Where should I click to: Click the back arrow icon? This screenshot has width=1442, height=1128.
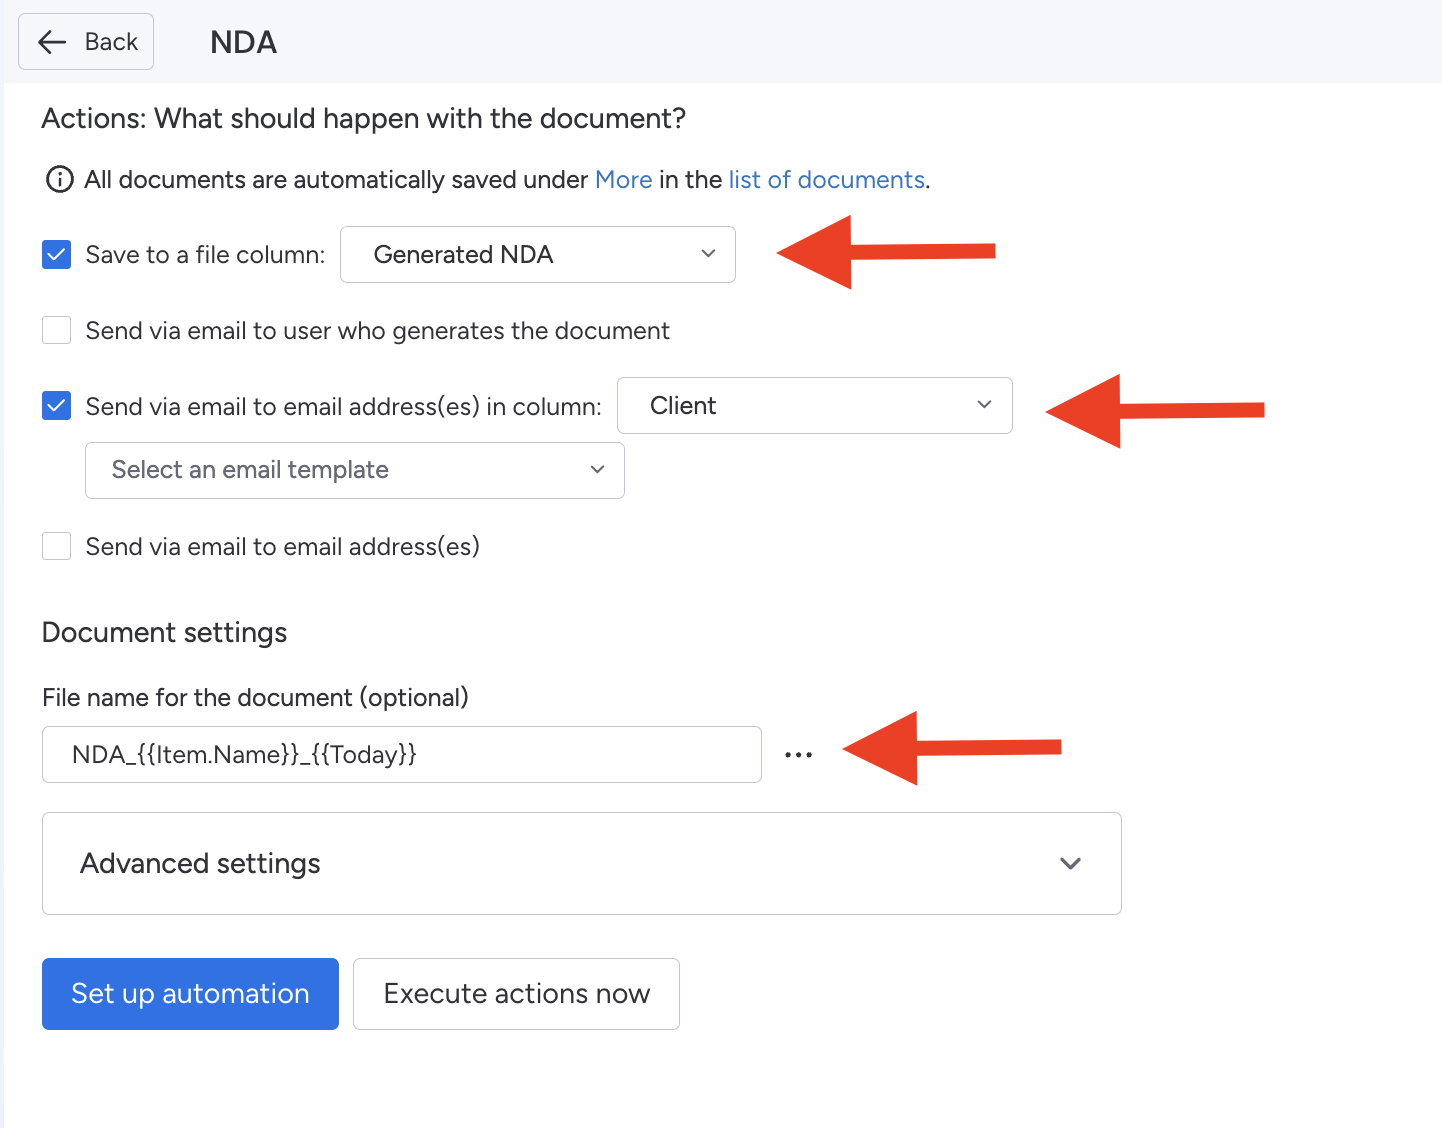pyautogui.click(x=52, y=42)
